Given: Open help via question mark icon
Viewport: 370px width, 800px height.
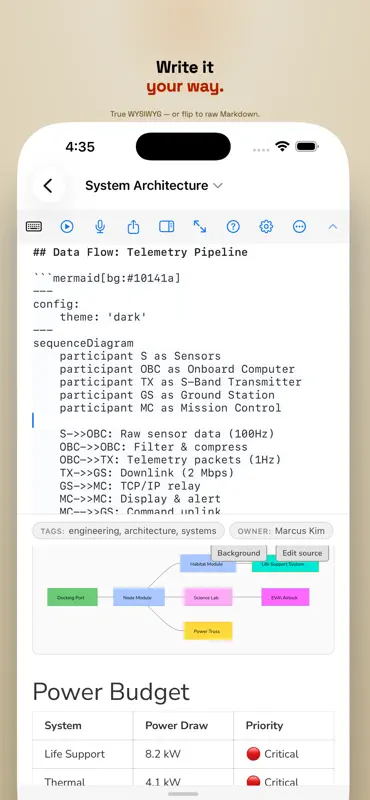Looking at the screenshot, I should tap(233, 227).
